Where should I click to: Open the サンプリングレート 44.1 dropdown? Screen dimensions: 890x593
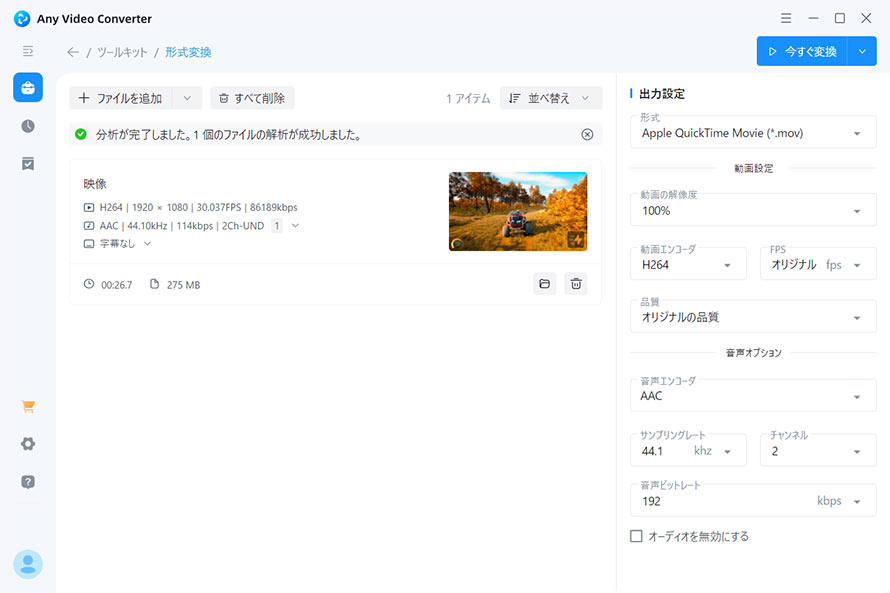coord(688,451)
